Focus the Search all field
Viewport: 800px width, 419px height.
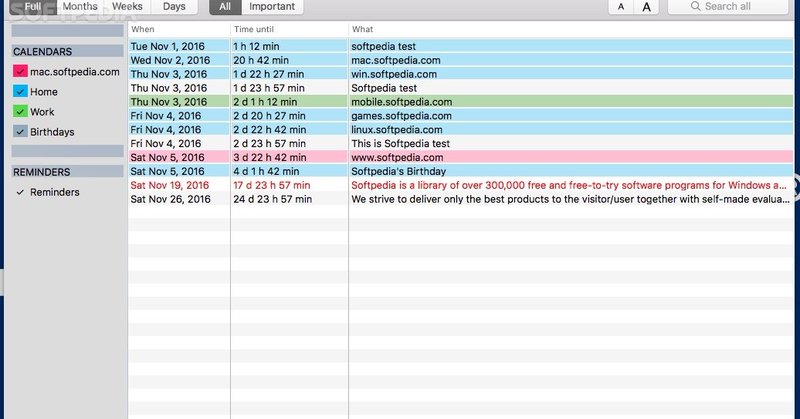[x=728, y=7]
